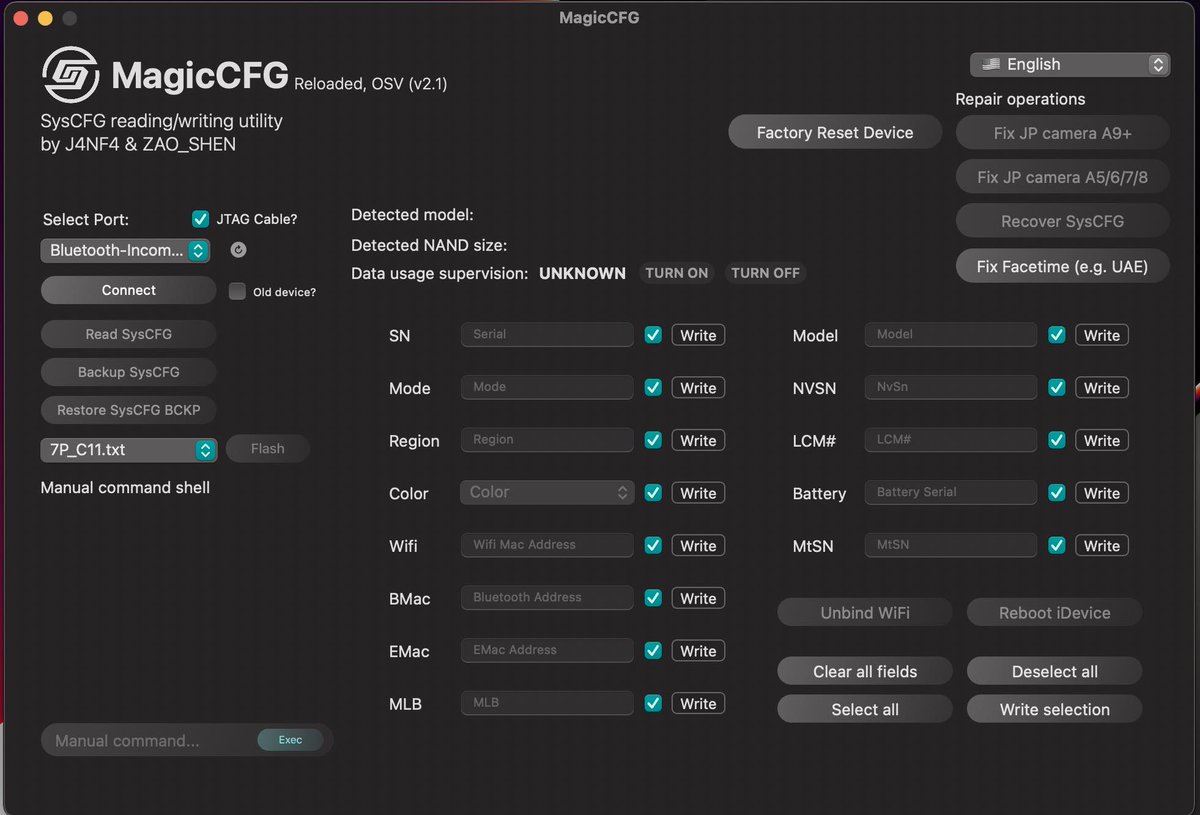This screenshot has width=1200, height=815.
Task: Toggle the Battery field checkbox
Action: coord(1057,493)
